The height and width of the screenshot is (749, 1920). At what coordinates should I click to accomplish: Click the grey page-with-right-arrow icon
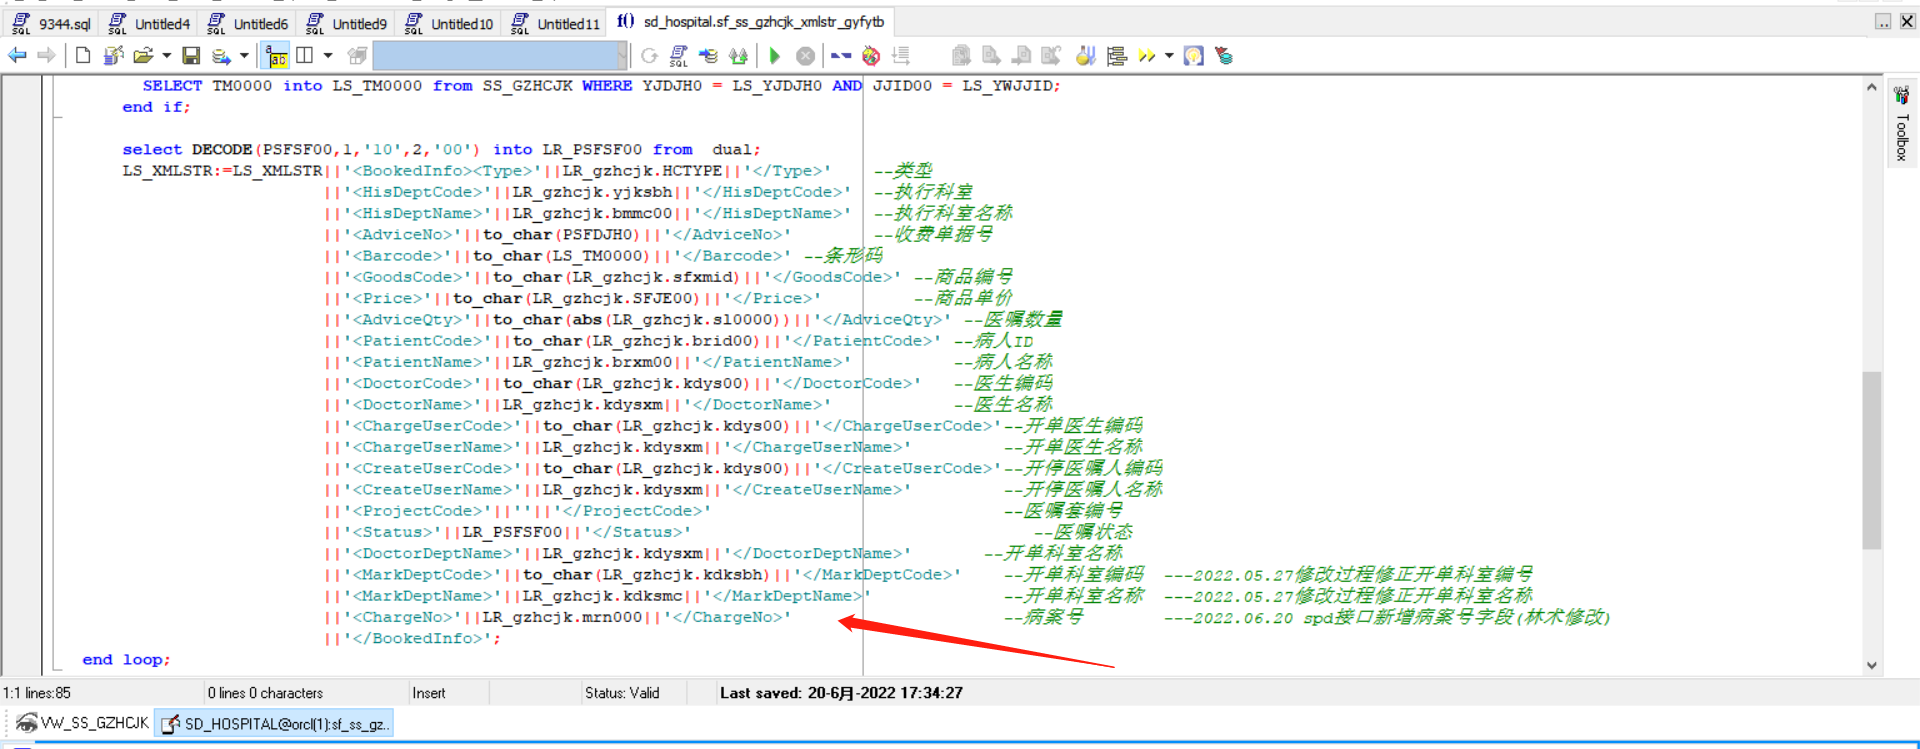click(x=991, y=56)
